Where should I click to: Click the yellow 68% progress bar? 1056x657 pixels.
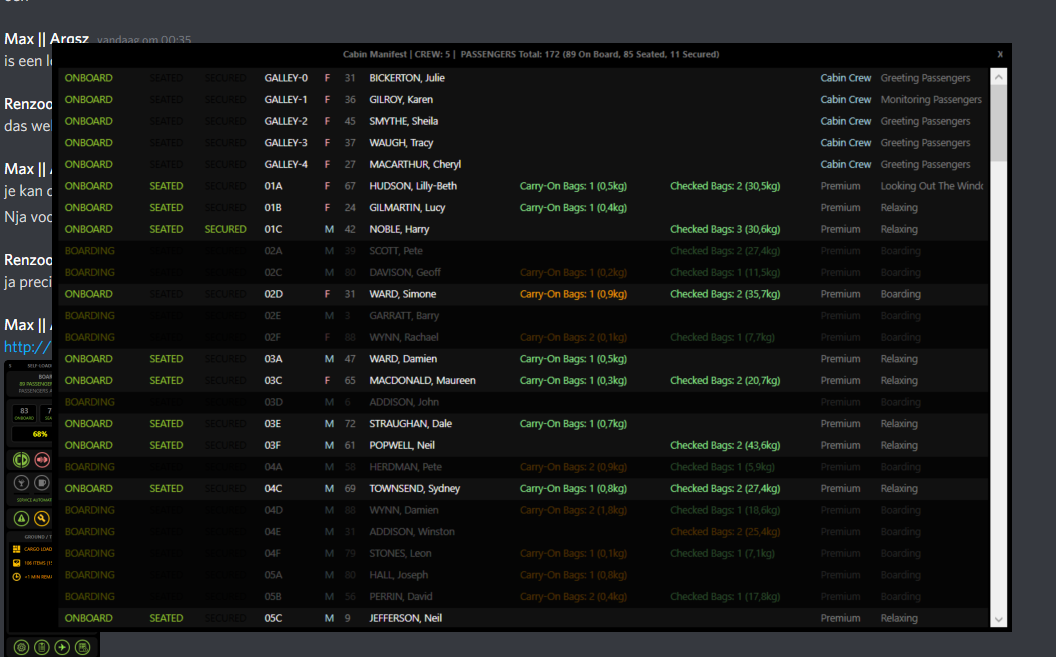(40, 434)
